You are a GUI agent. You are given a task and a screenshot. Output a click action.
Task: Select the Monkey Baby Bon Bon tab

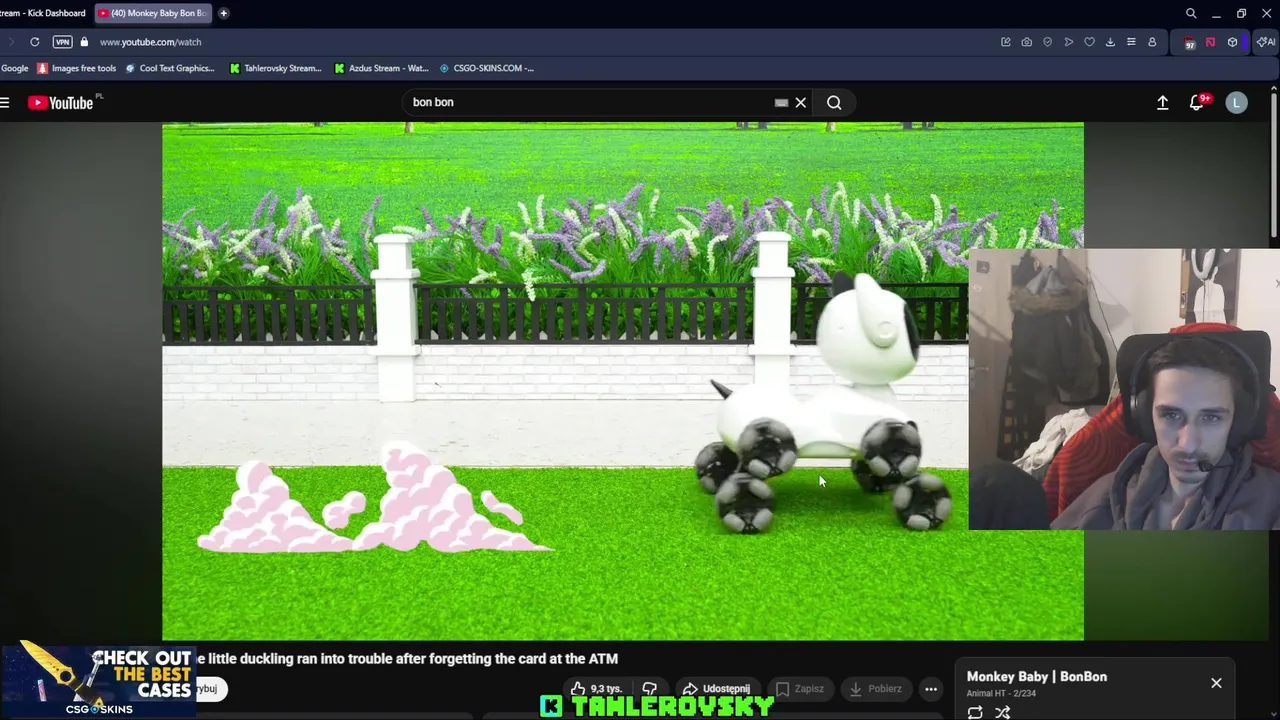pos(152,13)
